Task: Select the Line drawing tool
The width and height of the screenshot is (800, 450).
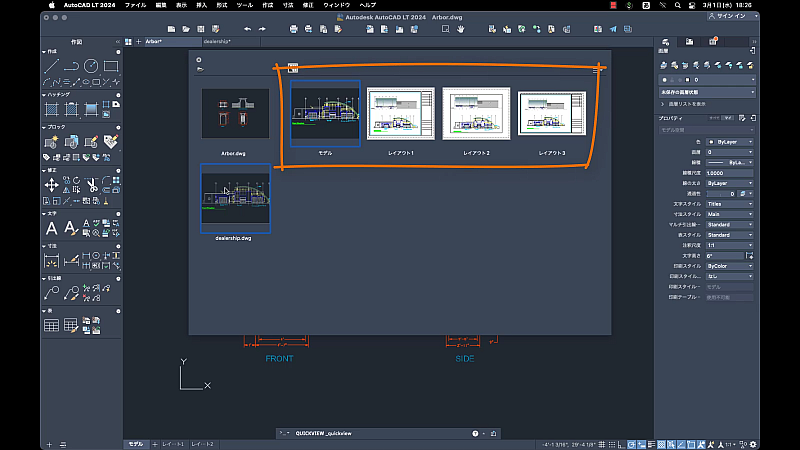Action: [51, 66]
